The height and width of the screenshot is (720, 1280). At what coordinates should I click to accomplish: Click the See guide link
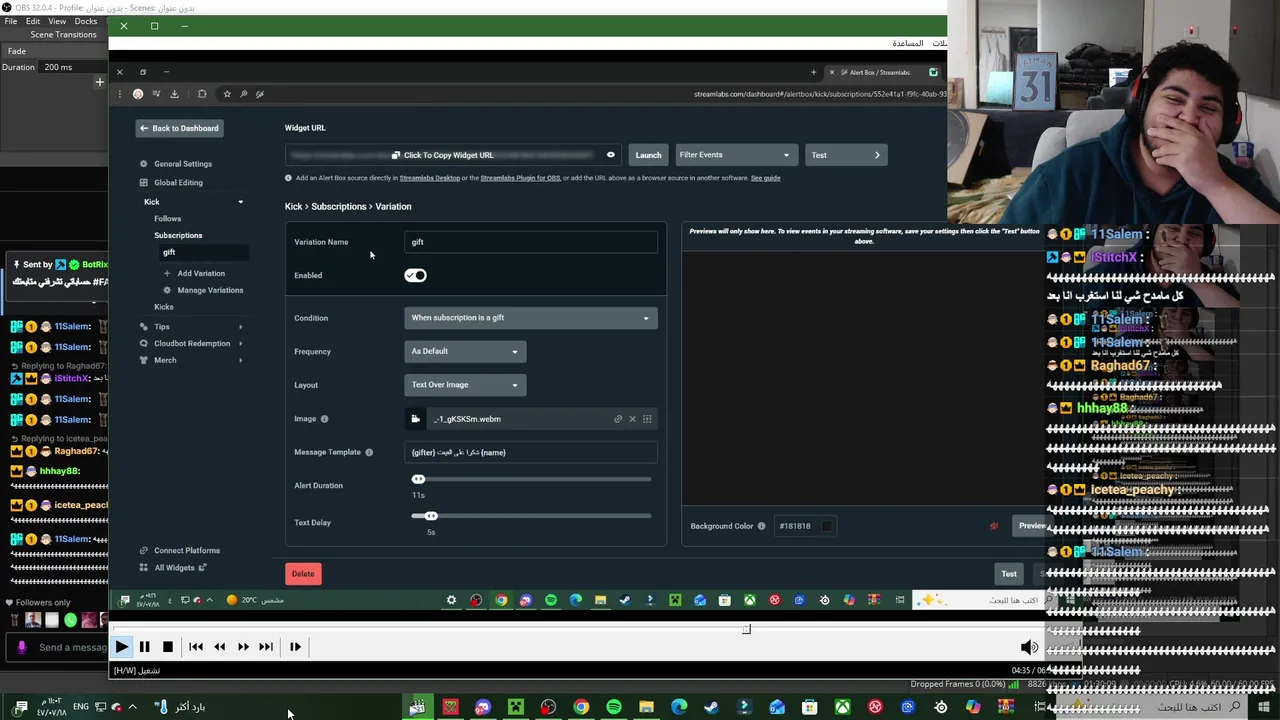click(765, 178)
